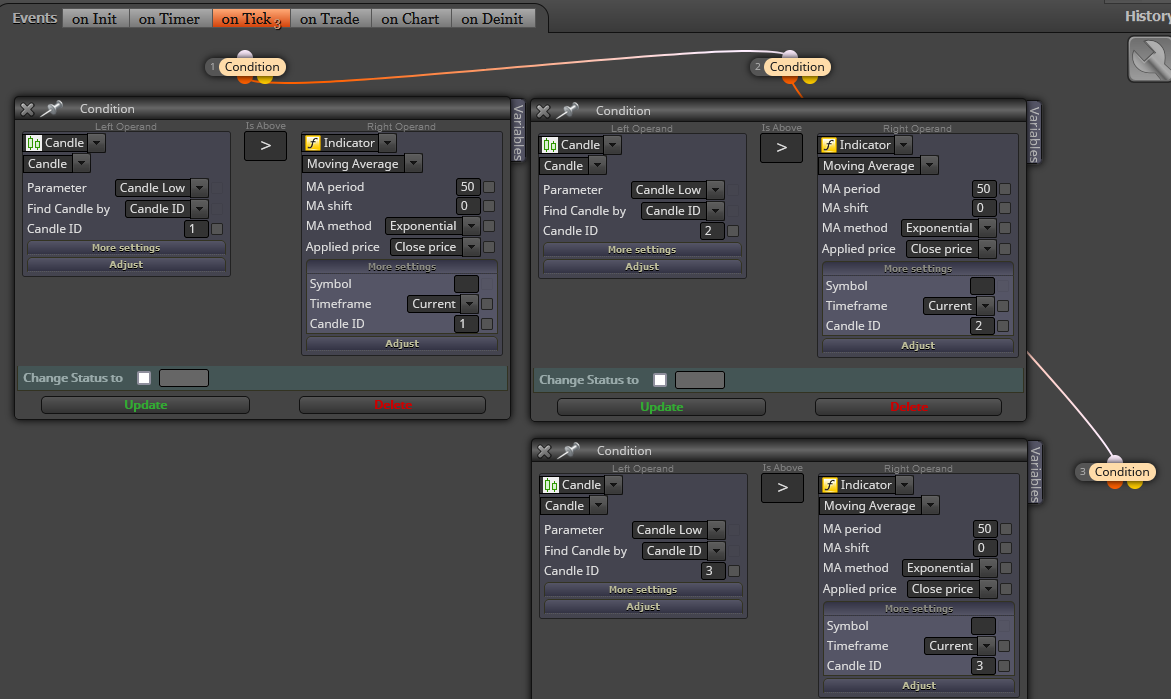
Task: Click the Candle icon in first panel
Action: point(34,143)
